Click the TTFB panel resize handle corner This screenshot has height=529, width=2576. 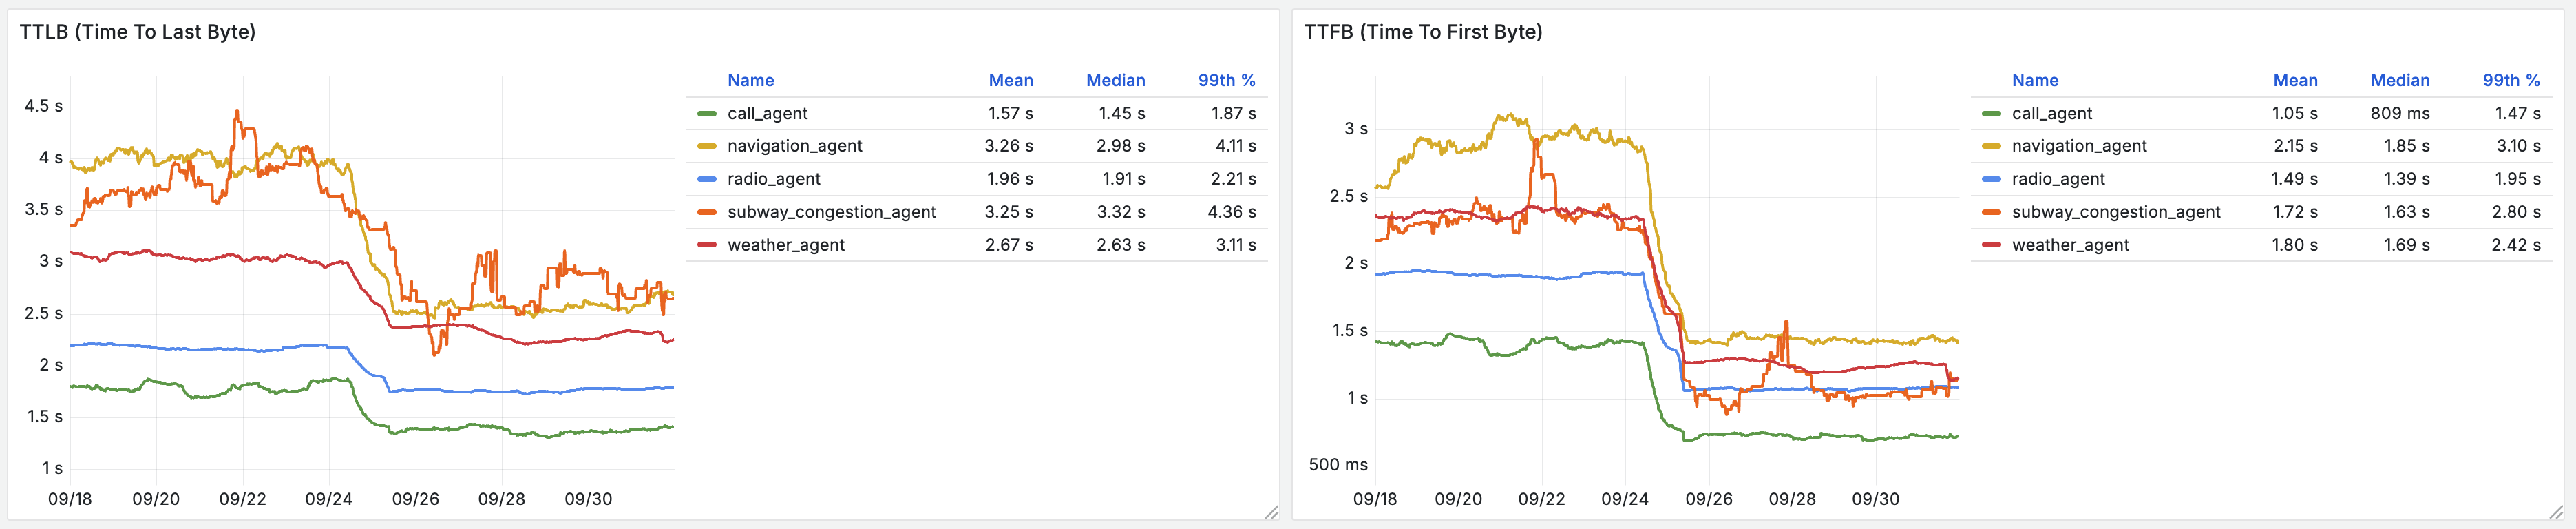[x=2555, y=512]
